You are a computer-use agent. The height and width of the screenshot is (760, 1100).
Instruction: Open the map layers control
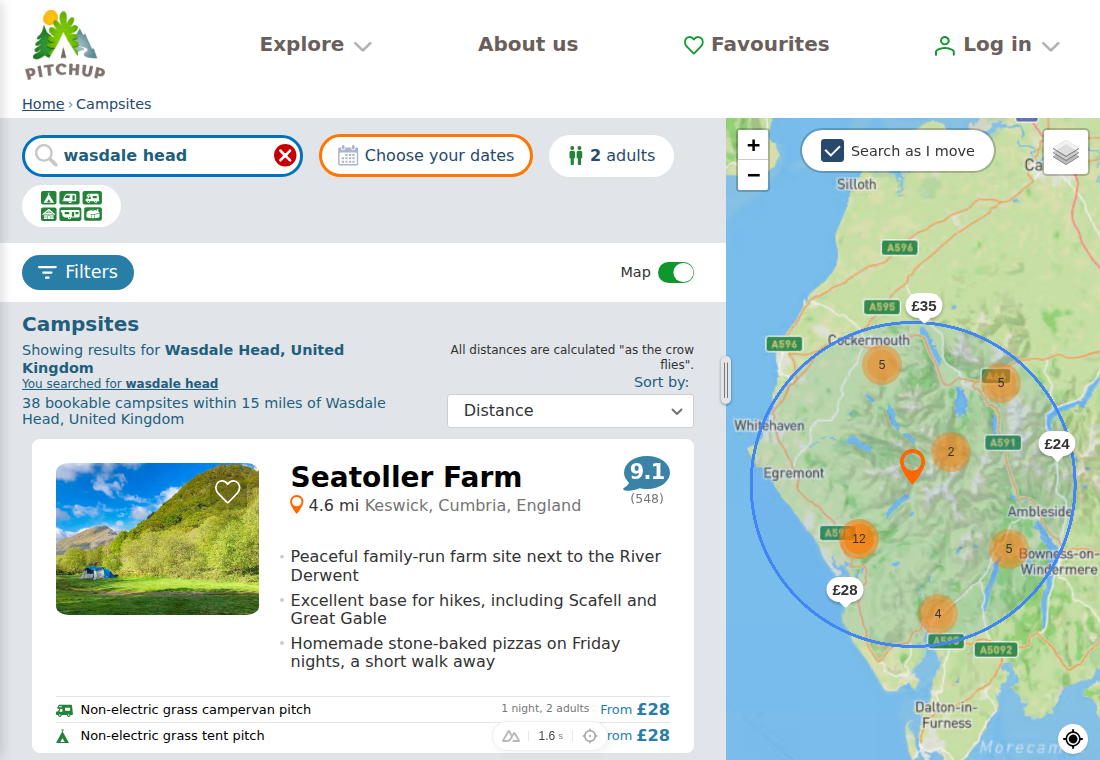pyautogui.click(x=1066, y=152)
